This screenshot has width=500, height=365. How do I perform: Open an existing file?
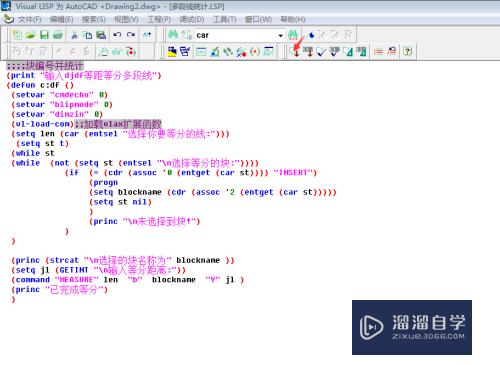[x=30, y=35]
